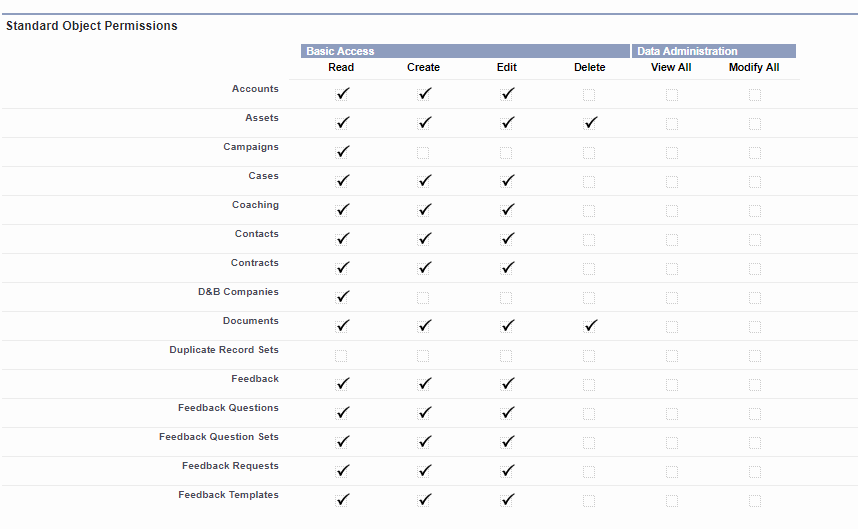Image resolution: width=858 pixels, height=529 pixels.
Task: Toggle the Accounts Read checkbox
Action: coord(342,95)
